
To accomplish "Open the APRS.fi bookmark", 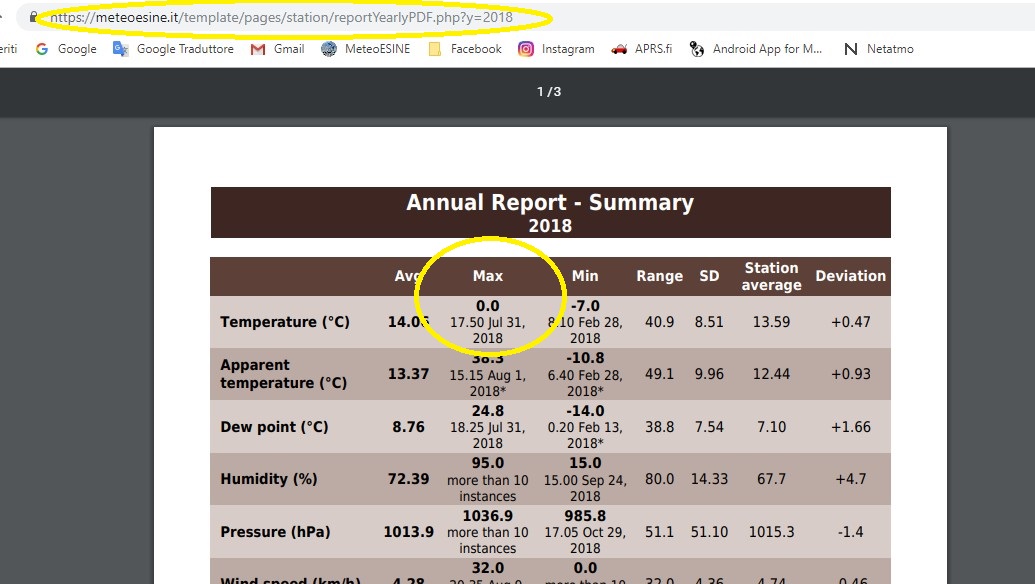I will [x=642, y=49].
